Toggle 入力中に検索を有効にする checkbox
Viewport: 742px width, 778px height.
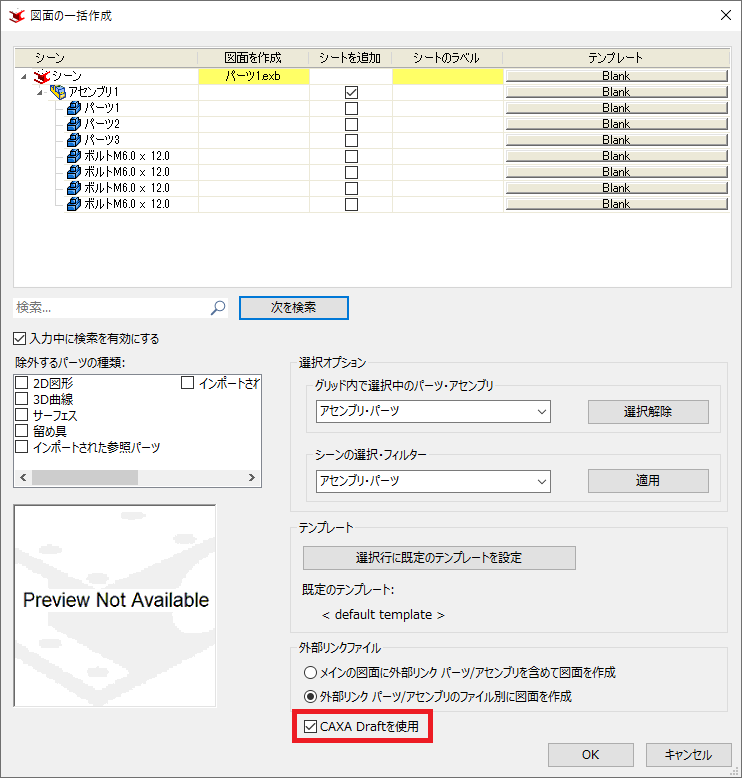point(19,338)
